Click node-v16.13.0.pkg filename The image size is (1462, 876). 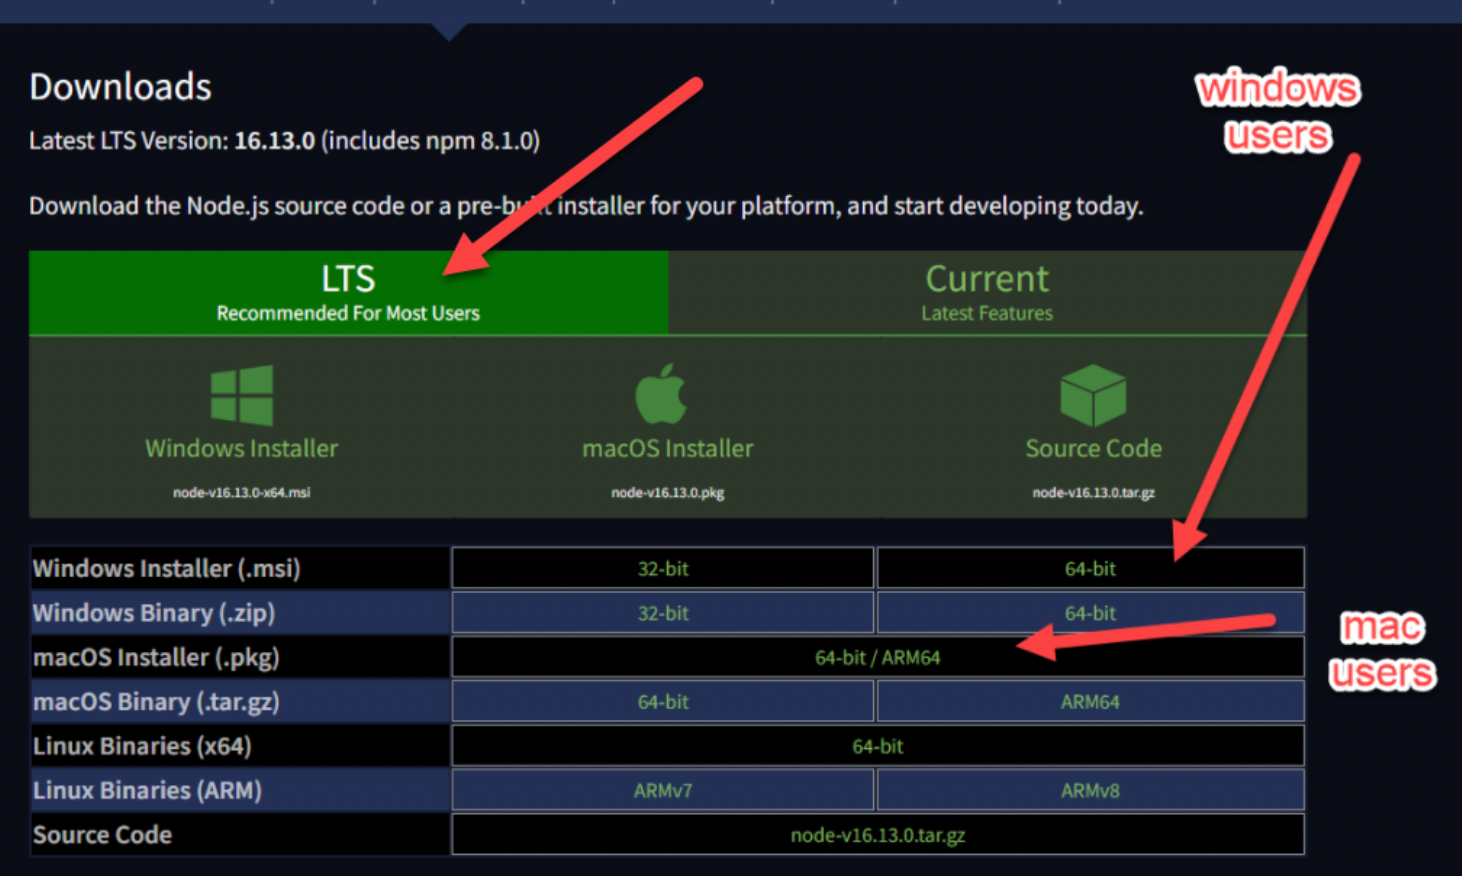point(668,492)
